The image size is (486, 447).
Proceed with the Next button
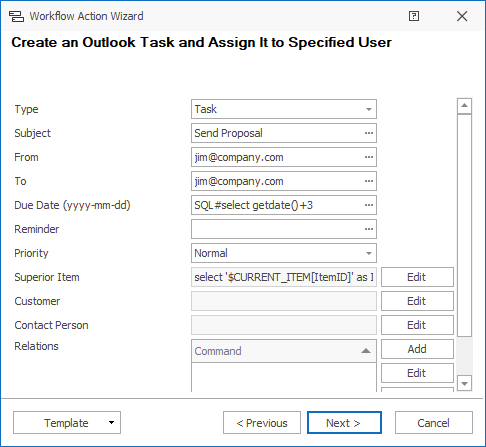[344, 423]
